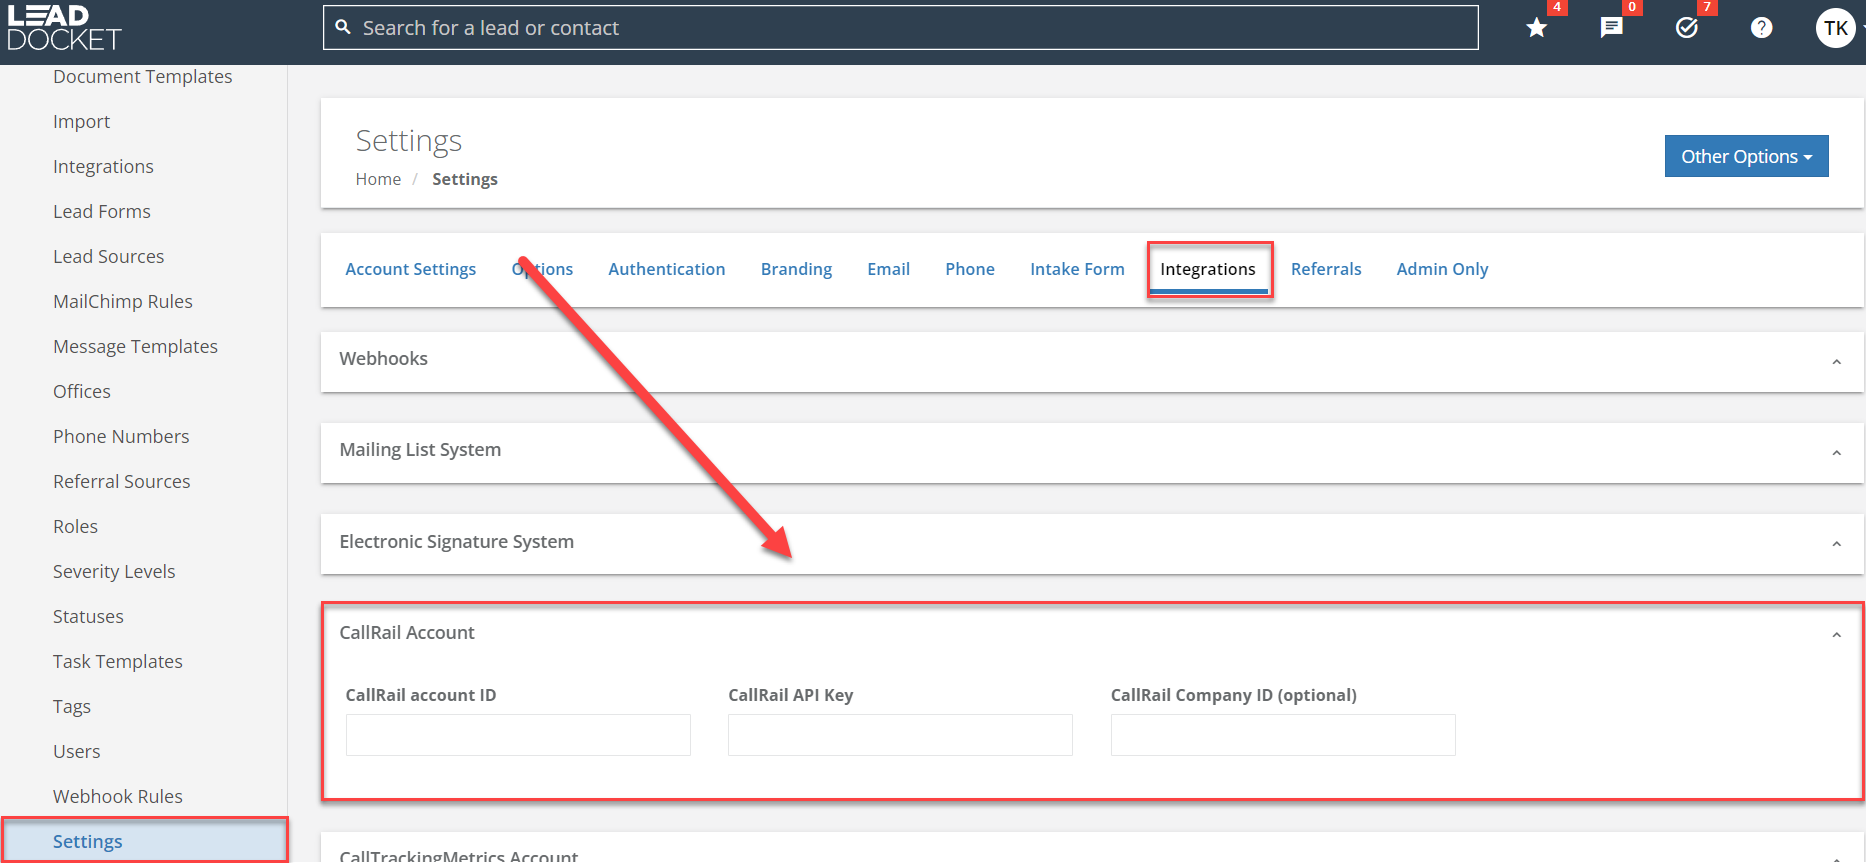Switch to the Referrals tab
This screenshot has width=1866, height=863.
pyautogui.click(x=1326, y=269)
